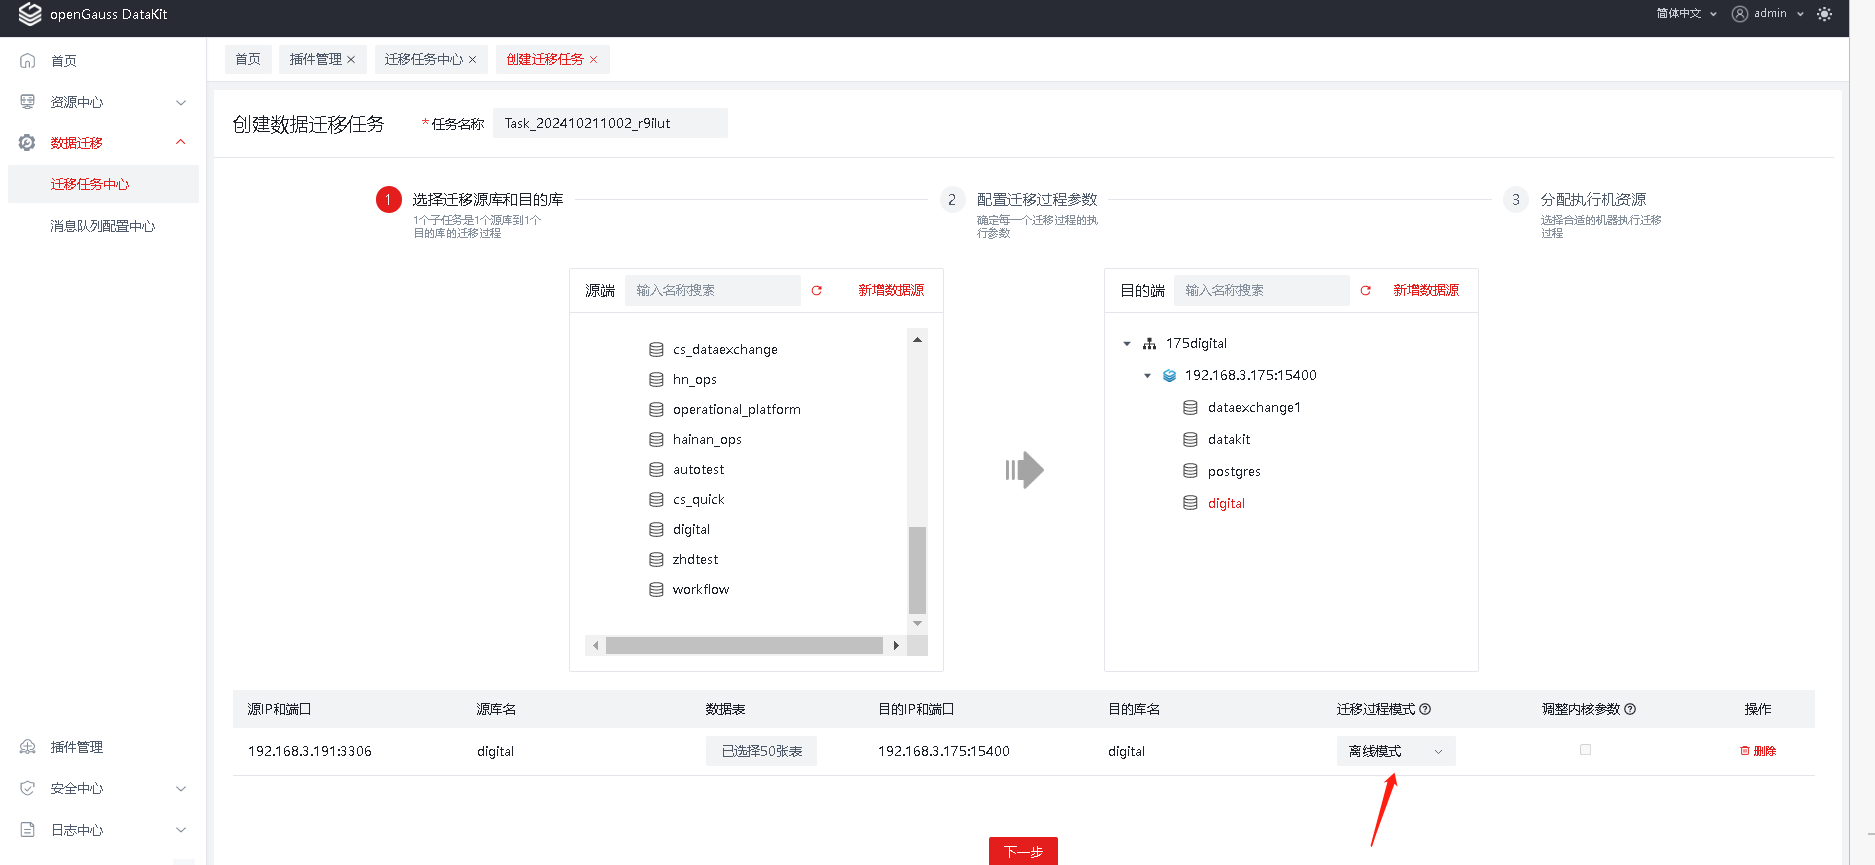1875x865 pixels.
Task: Open 迁移任务中心 in the sidebar
Action: pyautogui.click(x=103, y=184)
